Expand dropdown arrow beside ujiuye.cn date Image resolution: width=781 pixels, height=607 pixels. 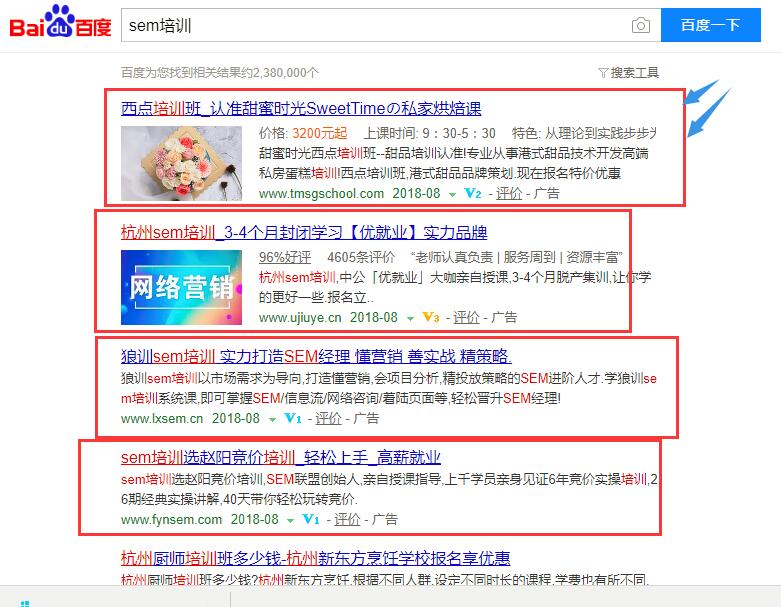point(410,319)
